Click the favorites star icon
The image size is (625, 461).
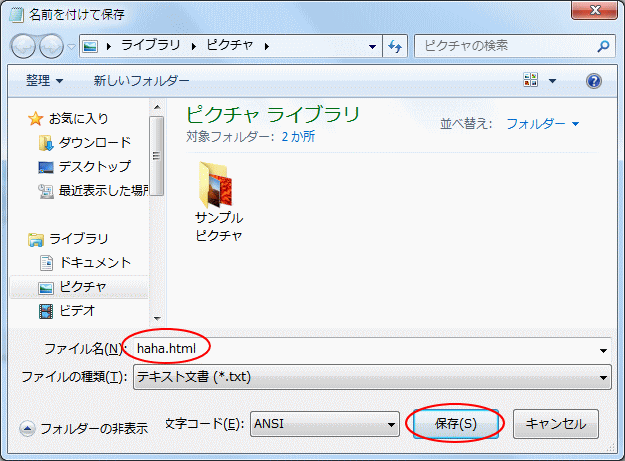35,118
